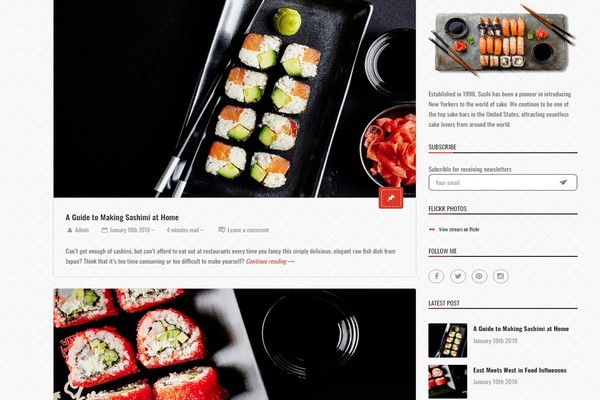The width and height of the screenshot is (600, 400).
Task: Open the Facebook follow icon
Action: coord(436,276)
